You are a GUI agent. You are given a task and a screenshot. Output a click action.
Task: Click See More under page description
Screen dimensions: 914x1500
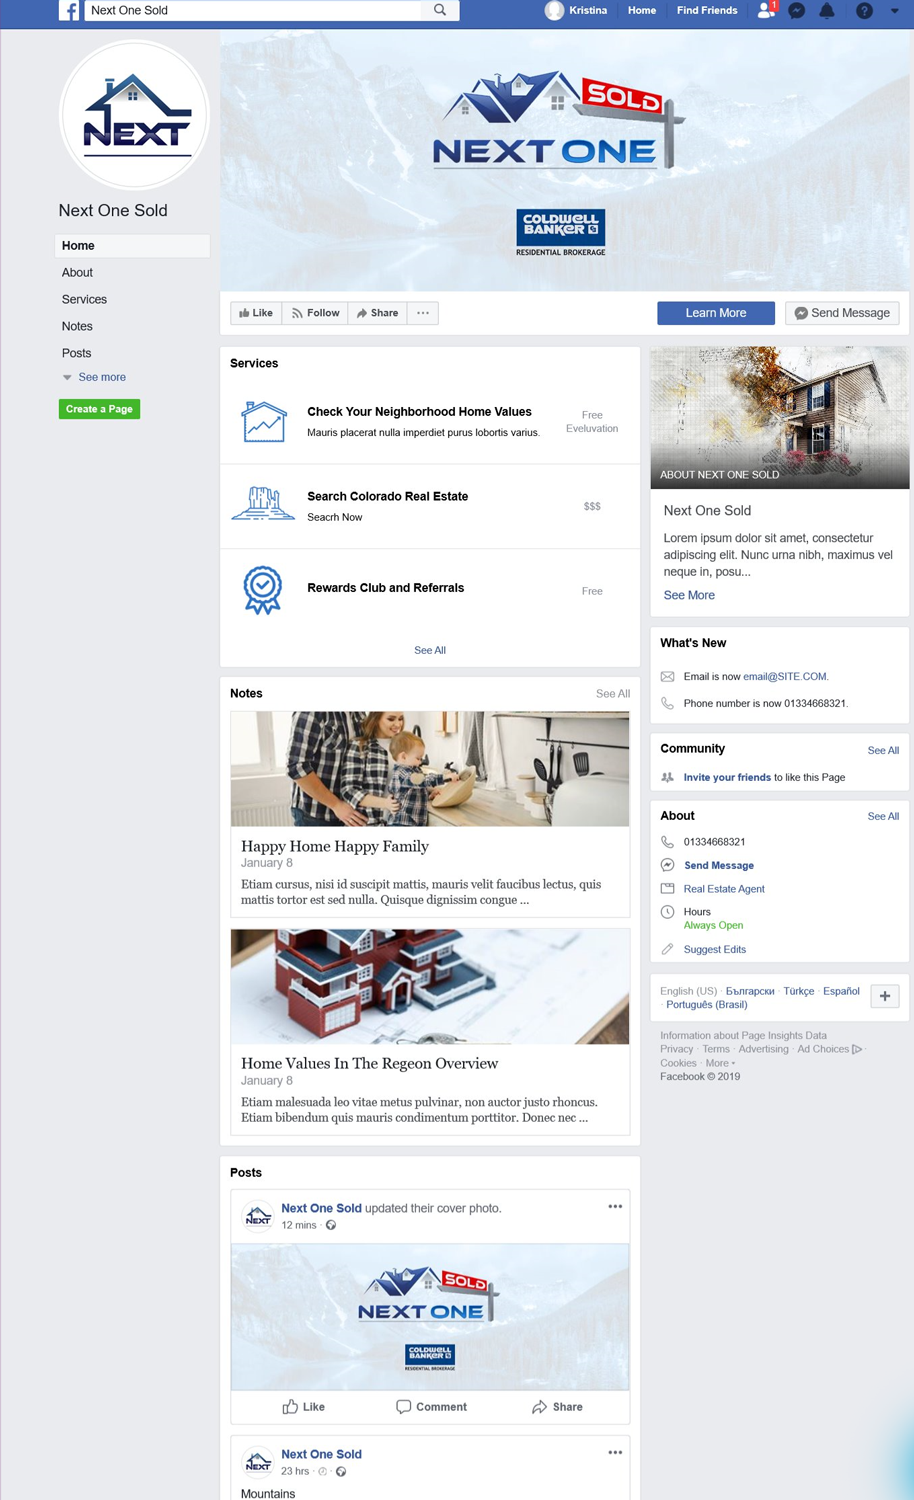pos(689,596)
